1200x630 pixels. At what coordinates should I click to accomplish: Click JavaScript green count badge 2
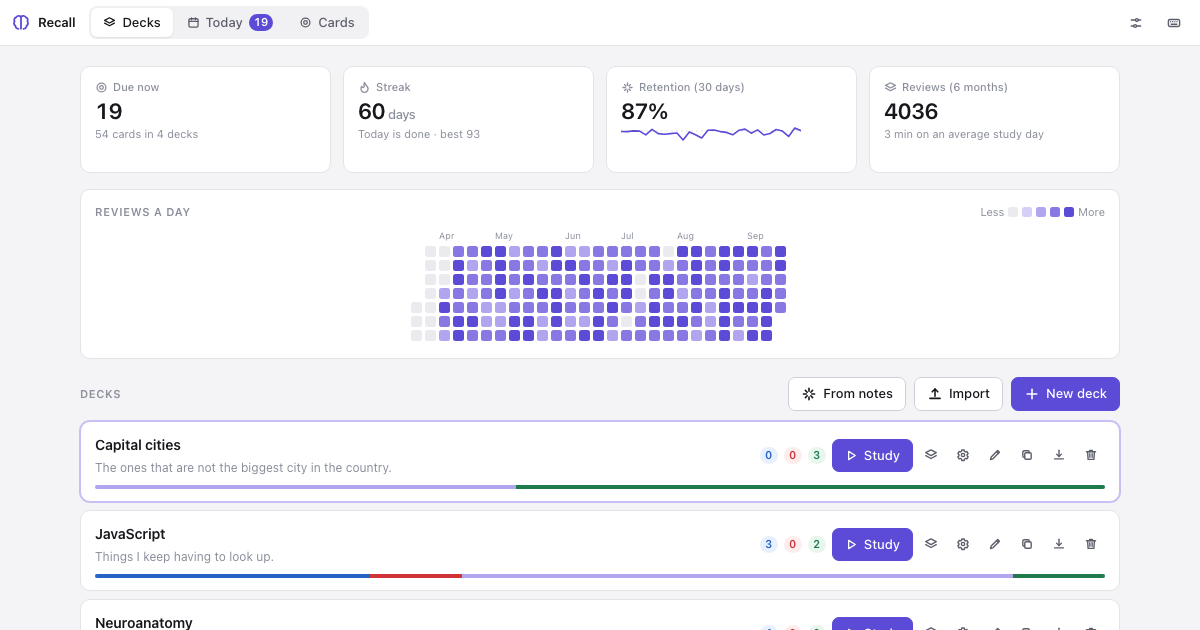(x=817, y=544)
